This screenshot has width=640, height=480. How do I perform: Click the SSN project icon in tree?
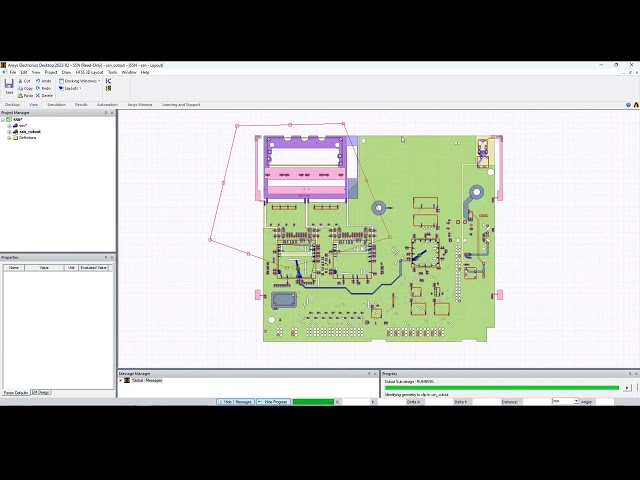(9, 120)
